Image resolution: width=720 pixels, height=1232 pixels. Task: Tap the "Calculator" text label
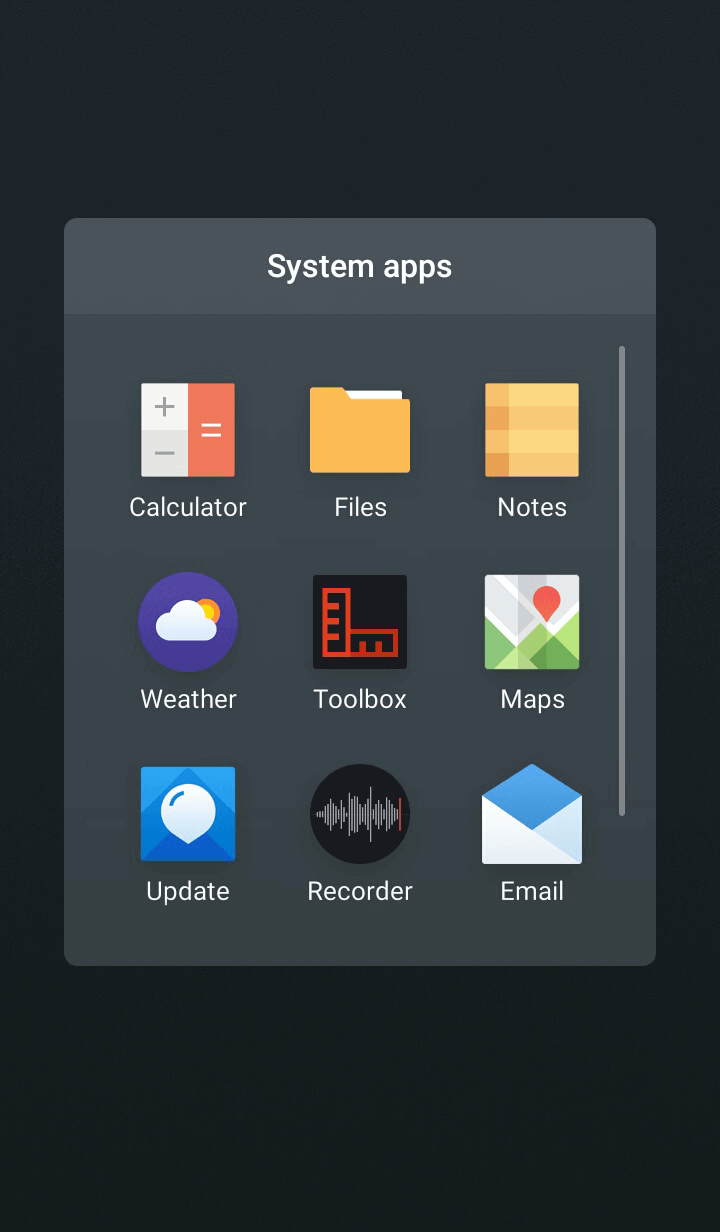click(188, 507)
